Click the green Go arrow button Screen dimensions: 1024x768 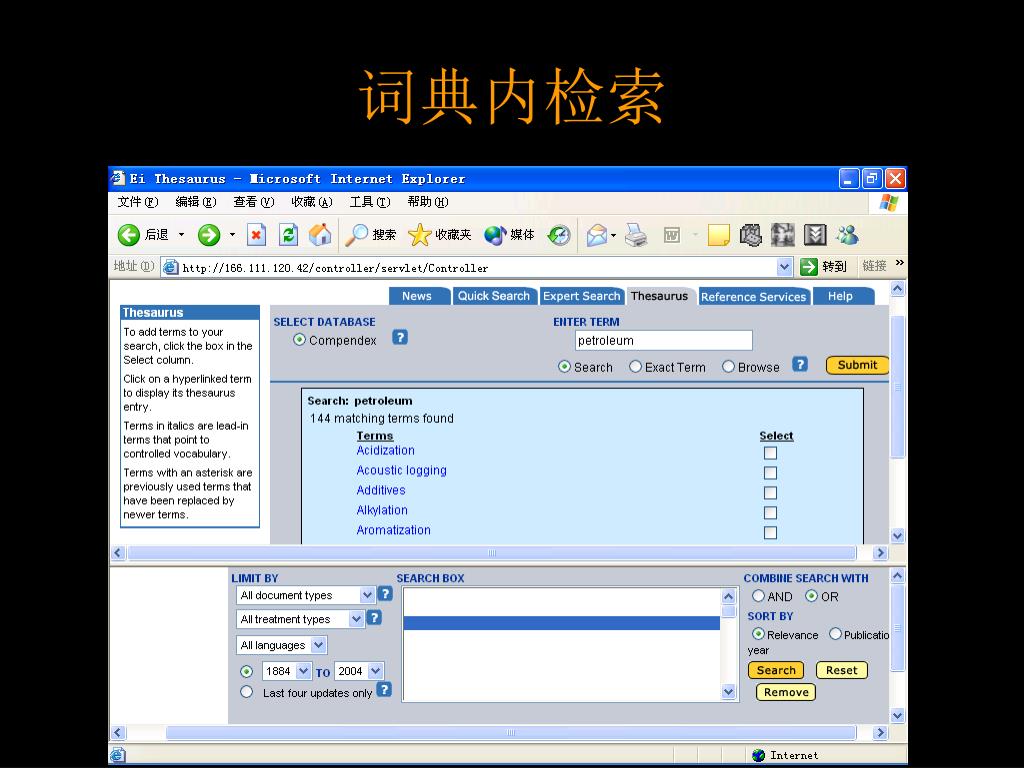click(x=809, y=266)
